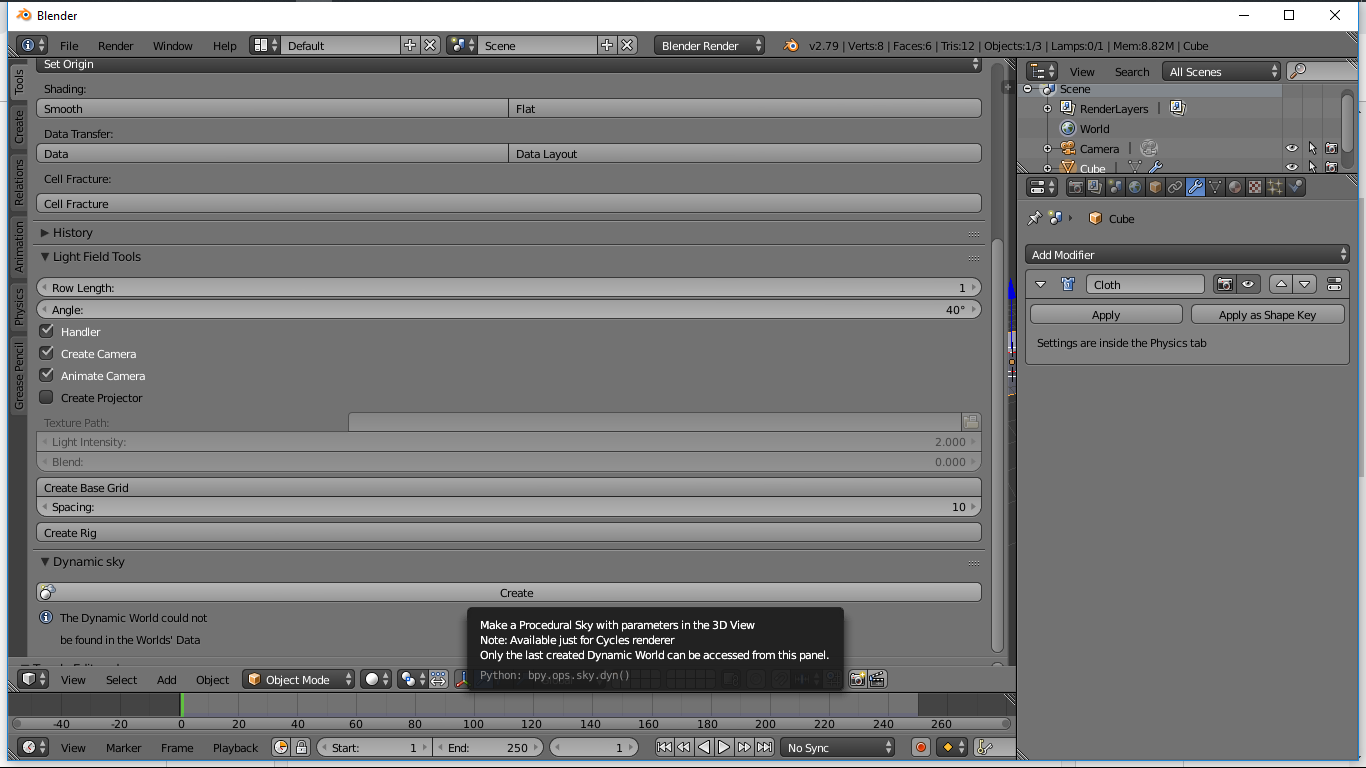Enable the Create Projector checkbox
This screenshot has width=1366, height=768.
coord(47,397)
